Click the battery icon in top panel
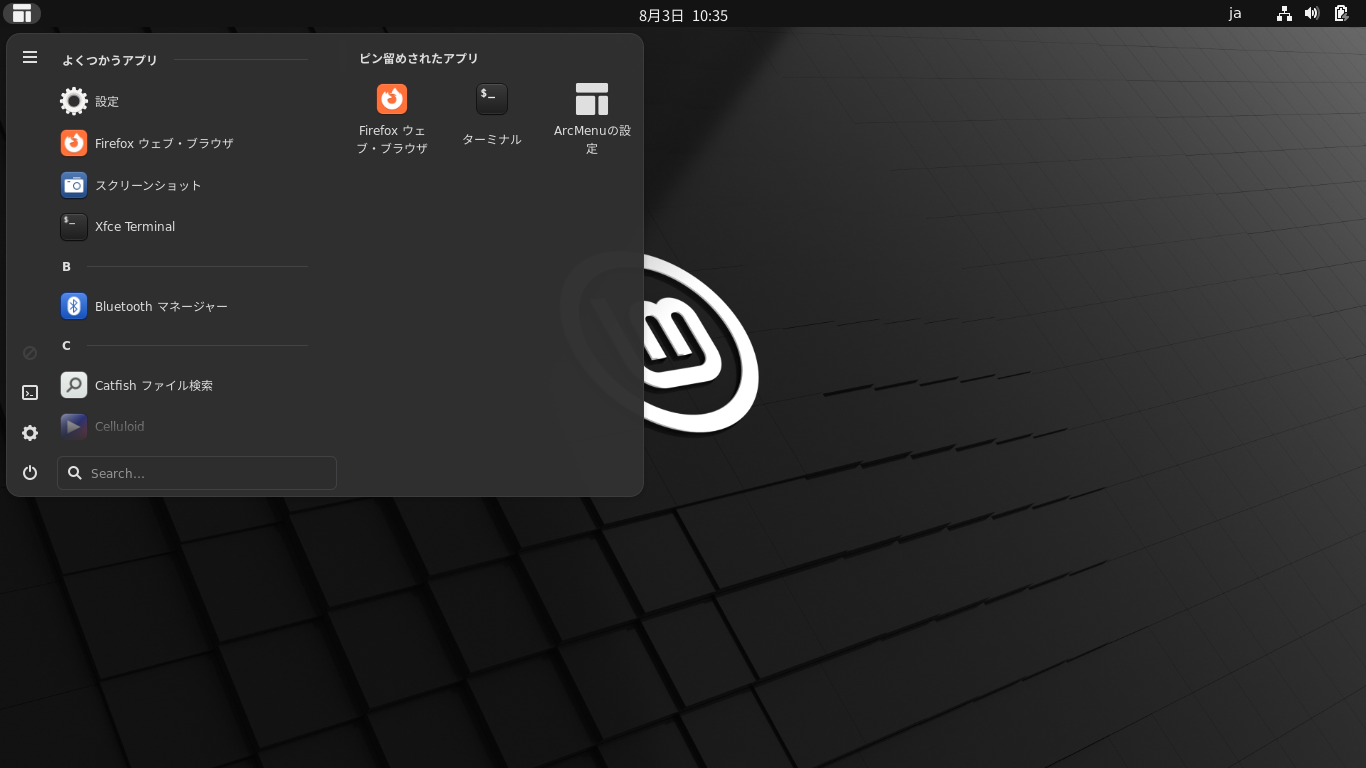Image resolution: width=1366 pixels, height=768 pixels. tap(1342, 14)
